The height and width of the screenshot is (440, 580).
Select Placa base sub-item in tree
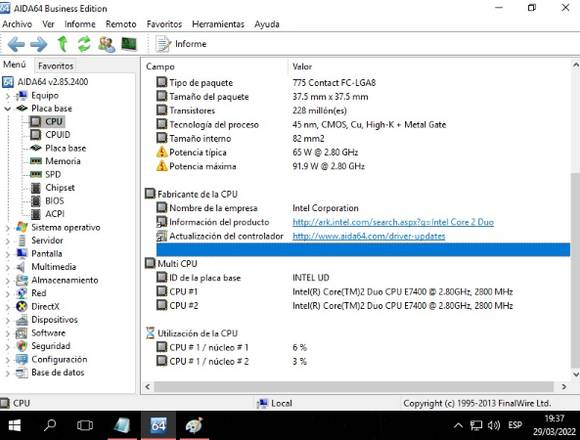coord(65,148)
